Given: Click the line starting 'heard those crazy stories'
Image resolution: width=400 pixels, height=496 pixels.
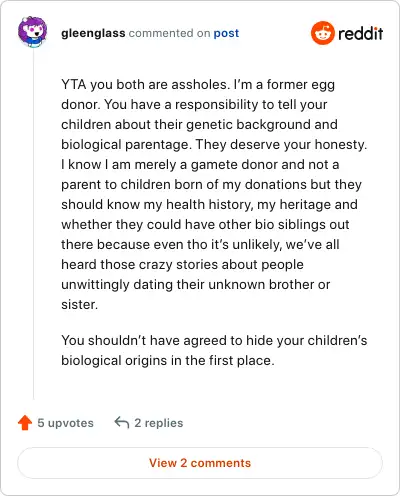Looking at the screenshot, I should point(182,264).
